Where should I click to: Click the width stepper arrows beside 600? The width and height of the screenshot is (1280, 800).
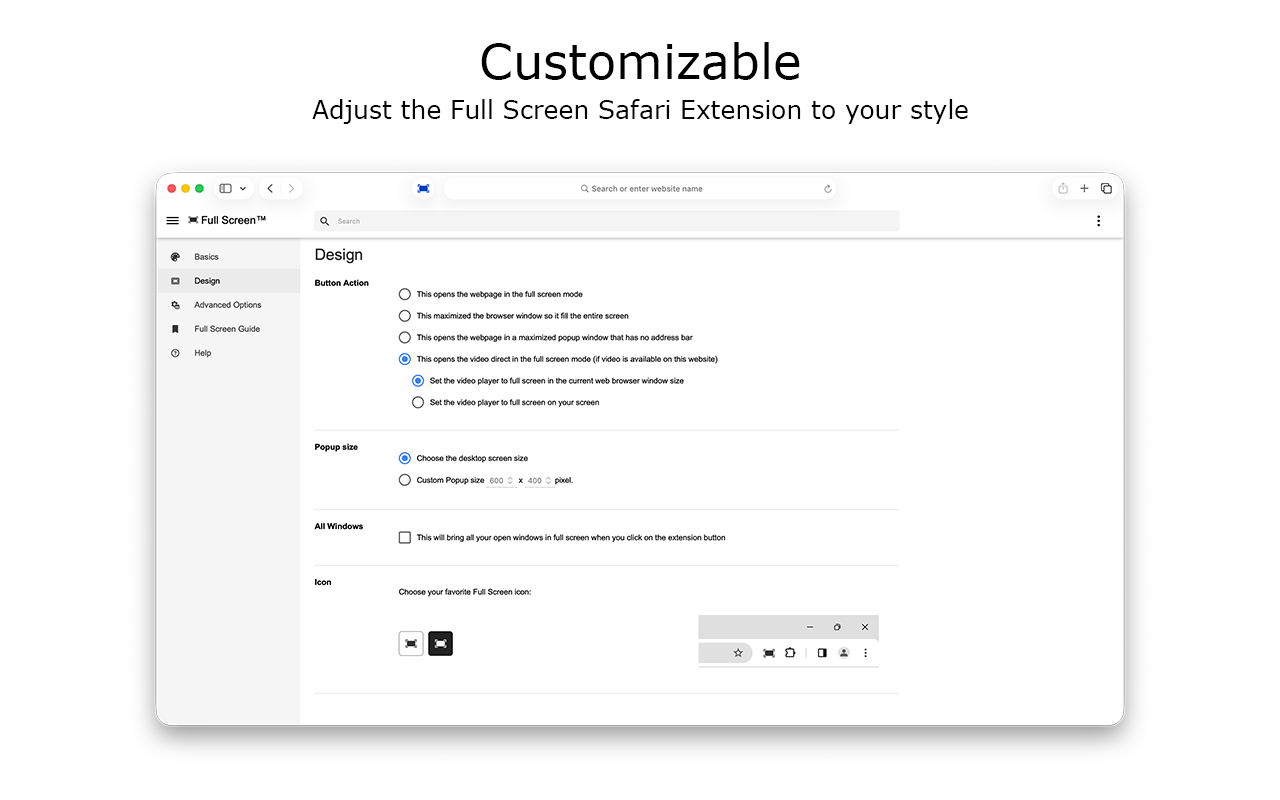pos(511,481)
